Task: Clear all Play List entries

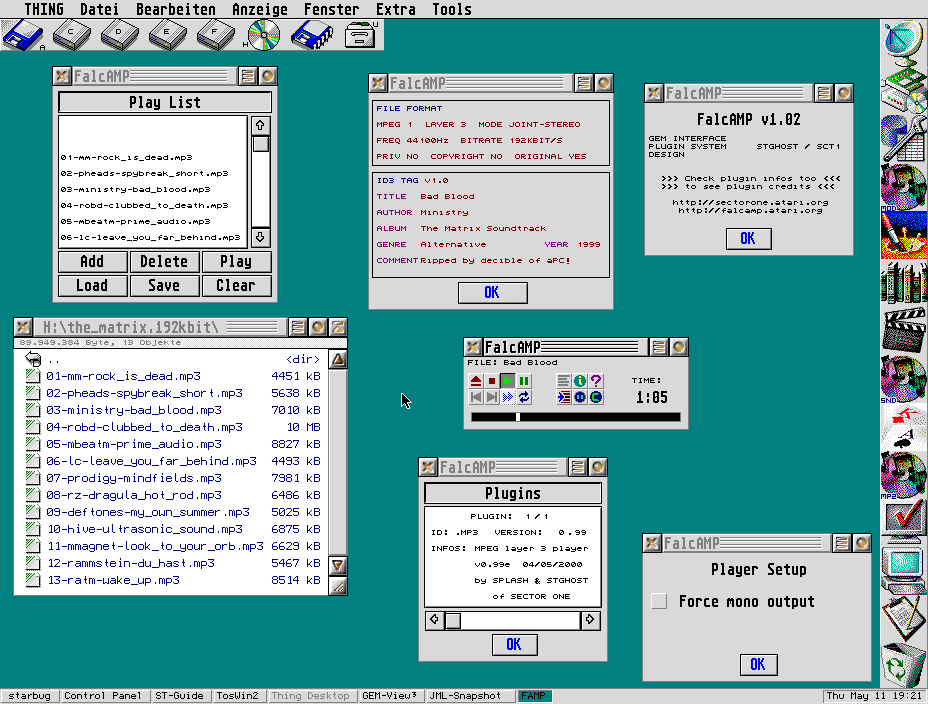Action: [x=236, y=286]
